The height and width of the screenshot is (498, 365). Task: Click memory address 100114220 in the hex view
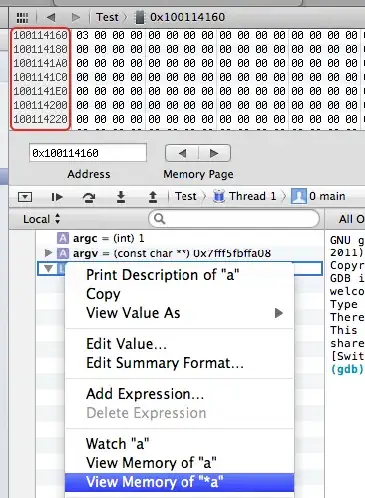(40, 119)
